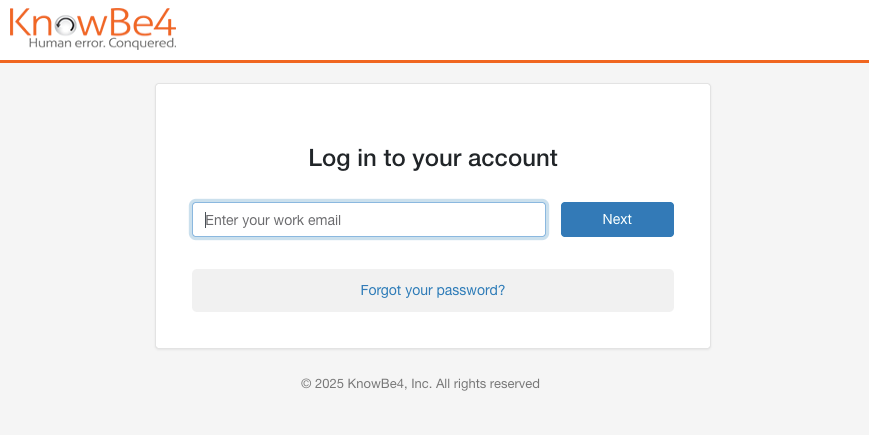The height and width of the screenshot is (435, 869).
Task: Click 'All rights reserved' footer text
Action: (x=487, y=384)
